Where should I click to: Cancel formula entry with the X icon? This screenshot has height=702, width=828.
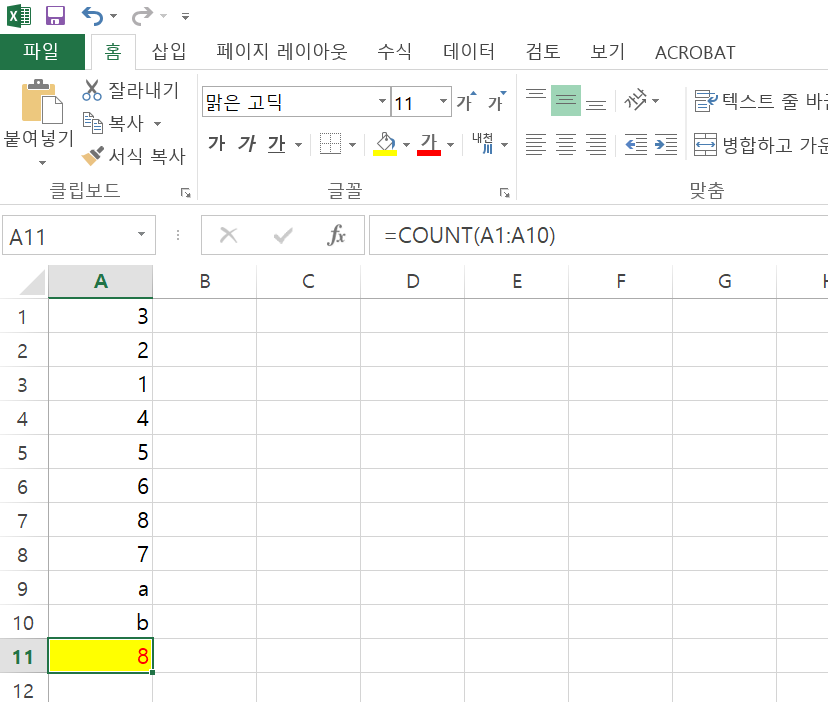tap(228, 235)
